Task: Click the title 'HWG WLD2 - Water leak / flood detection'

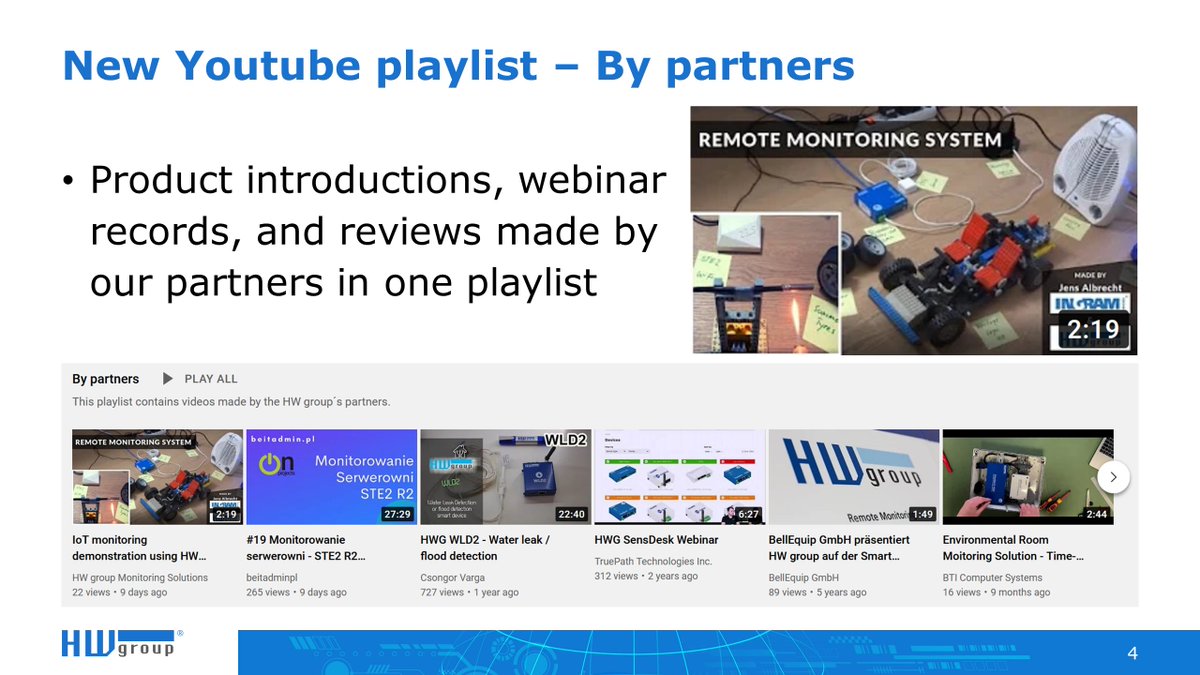Action: [x=485, y=548]
